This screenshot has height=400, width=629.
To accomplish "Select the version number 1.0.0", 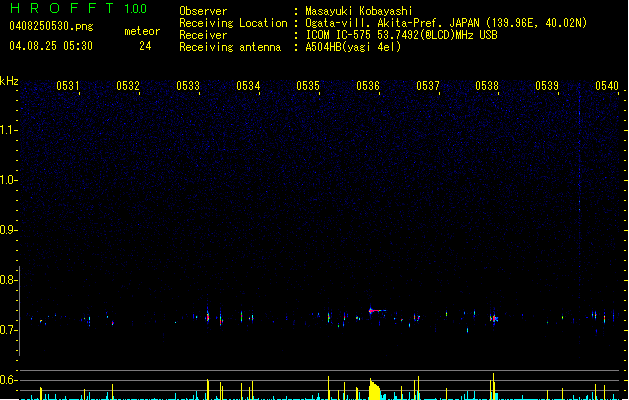I will click(135, 8).
